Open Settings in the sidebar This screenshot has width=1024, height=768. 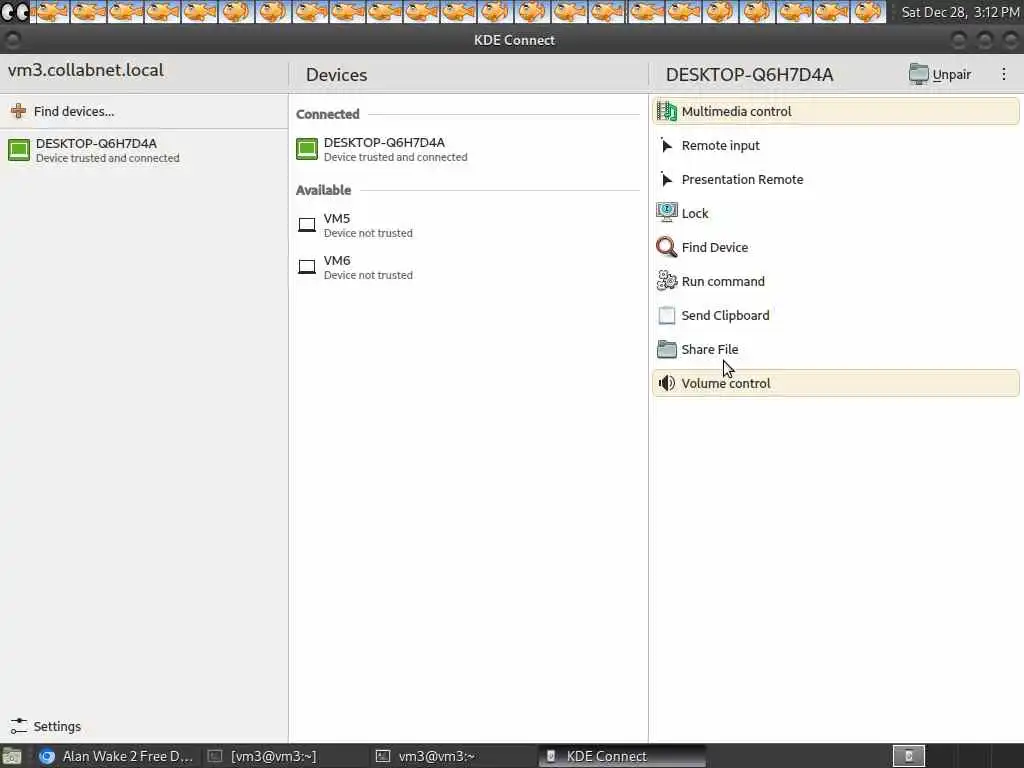[144, 726]
